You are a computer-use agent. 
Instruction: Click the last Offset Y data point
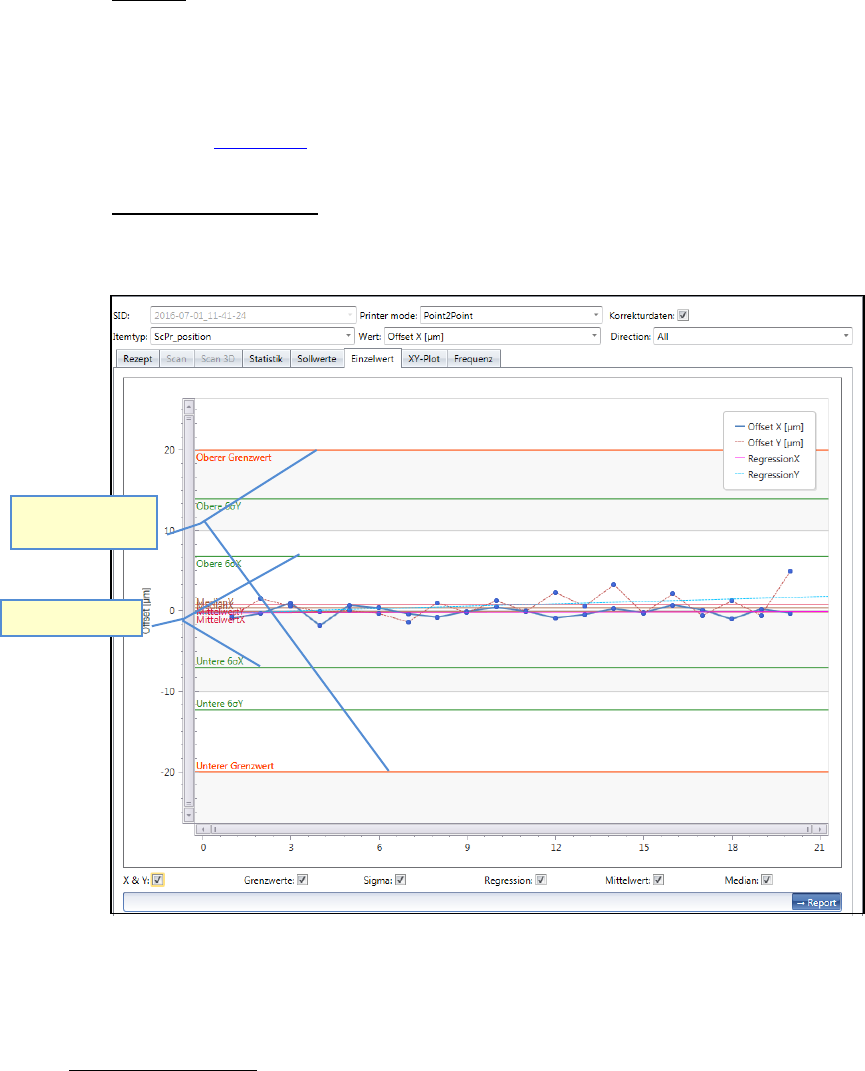[791, 571]
